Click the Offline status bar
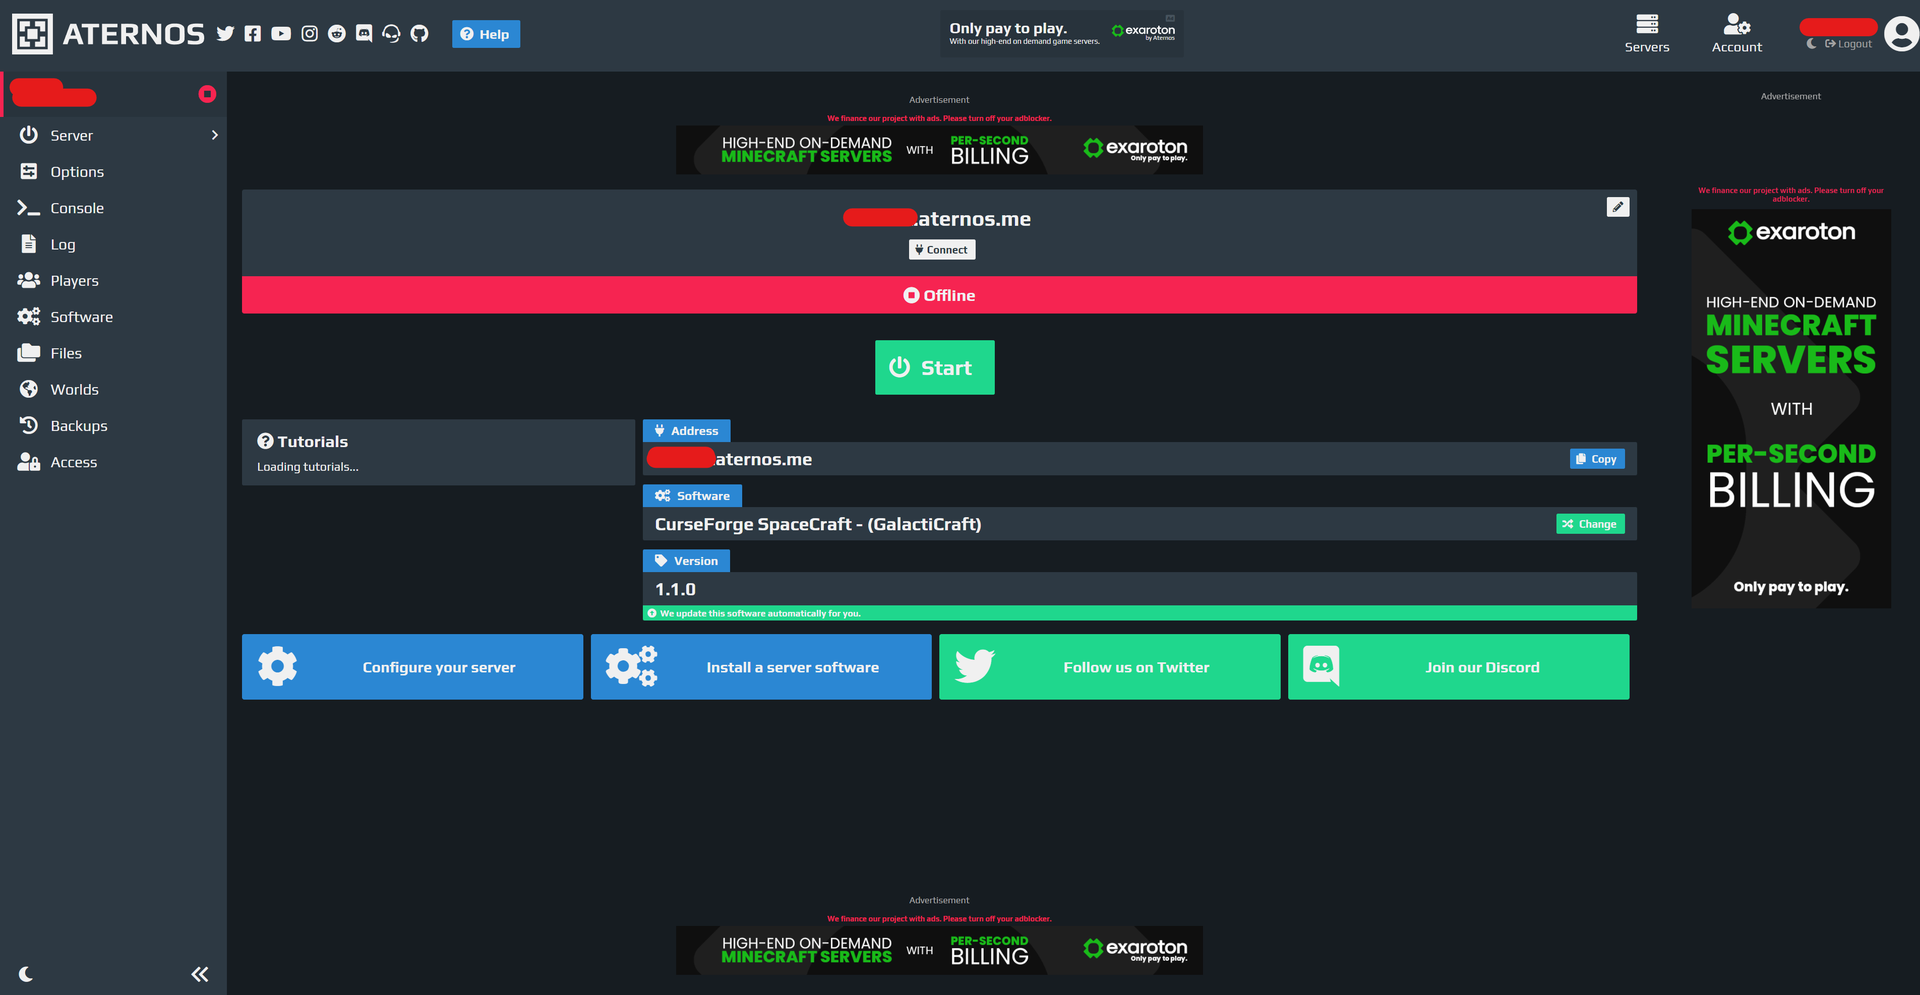The image size is (1920, 995). pyautogui.click(x=939, y=295)
